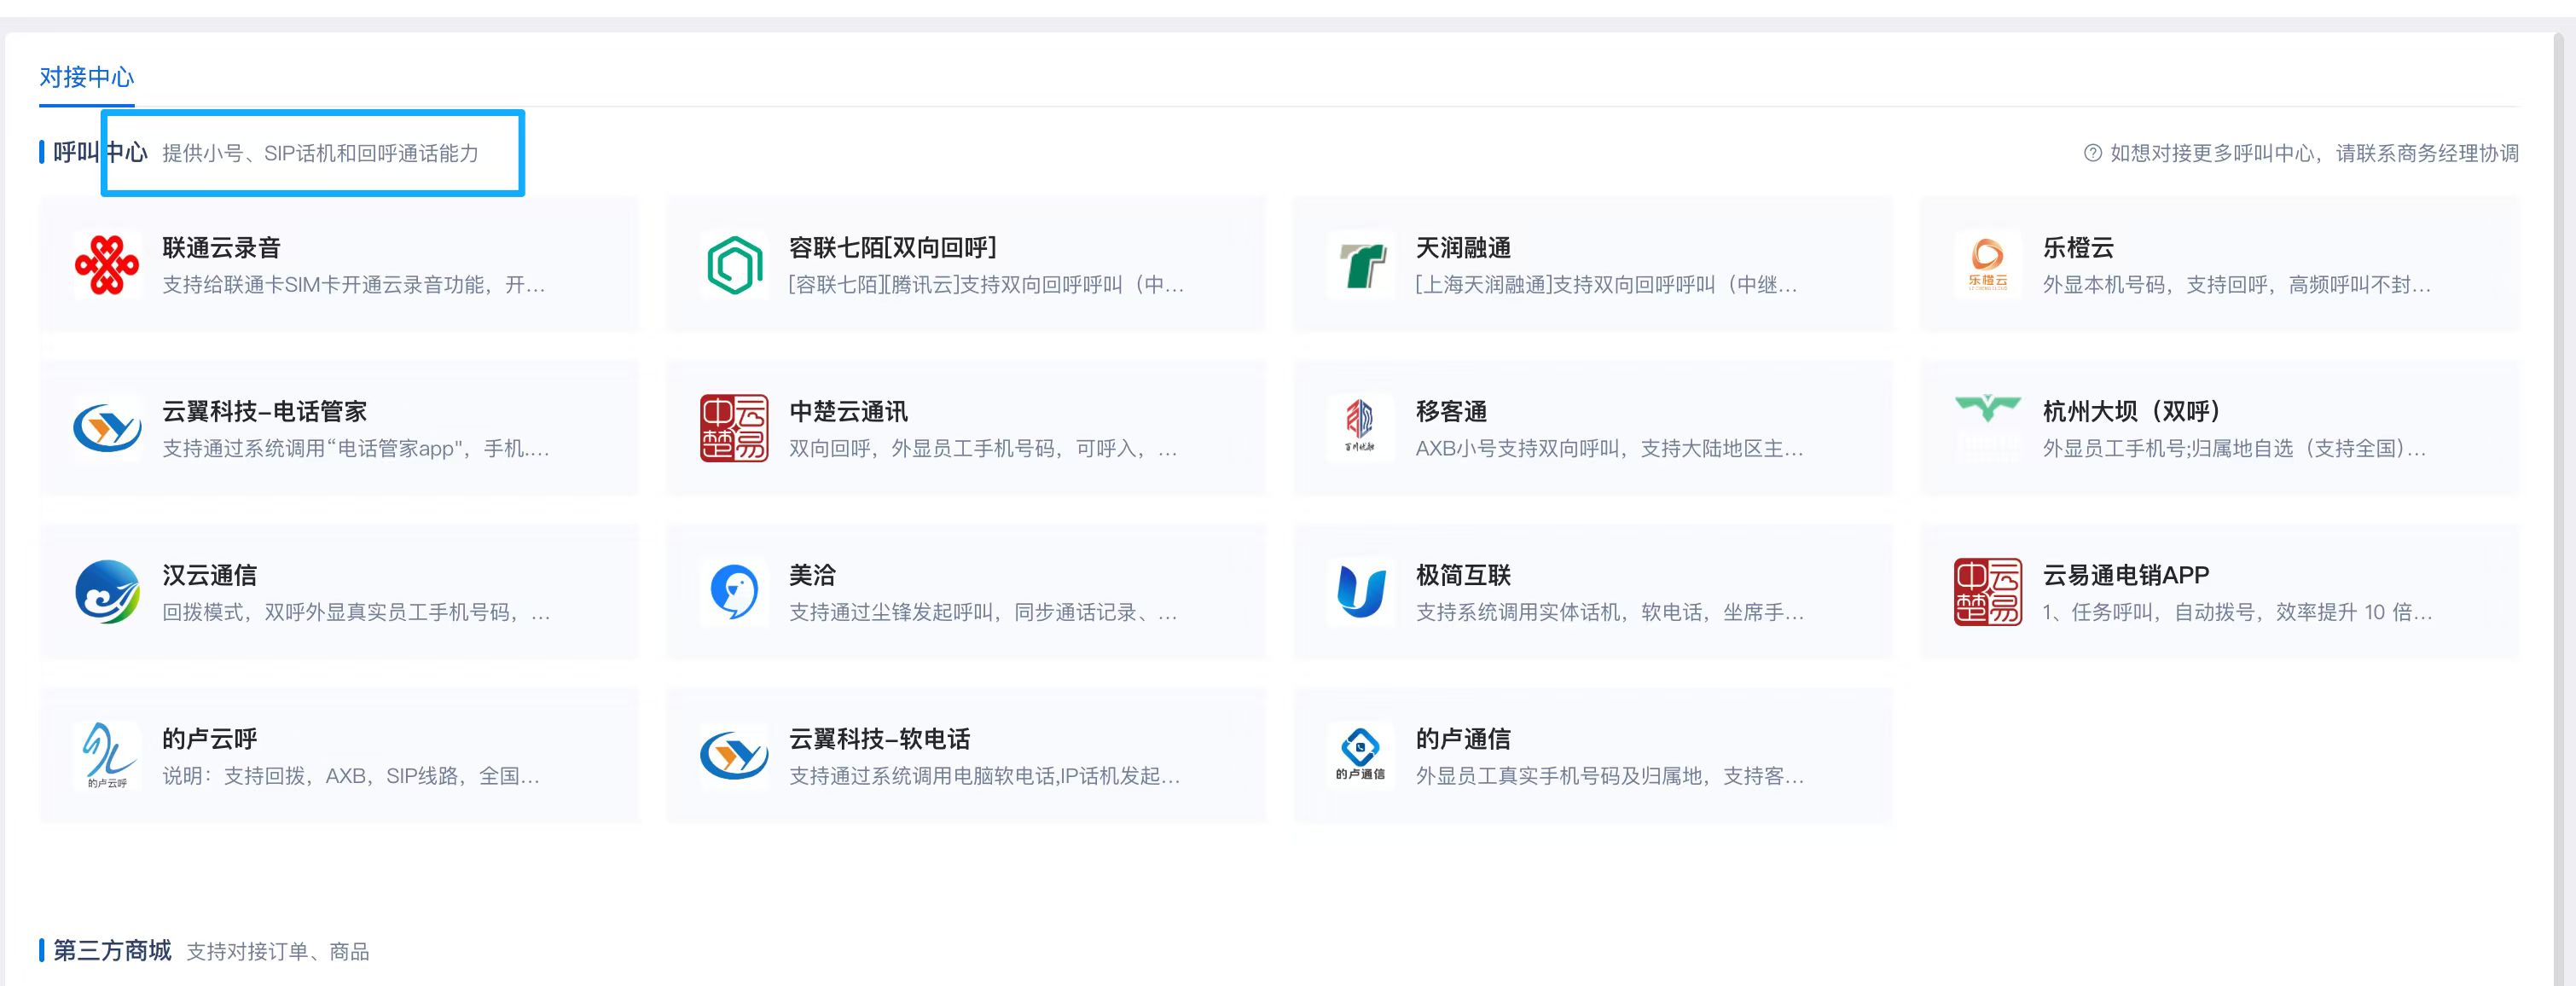Screen dimensions: 2576x986
Task: Click the 乐橙云 orange logo
Action: point(1987,264)
